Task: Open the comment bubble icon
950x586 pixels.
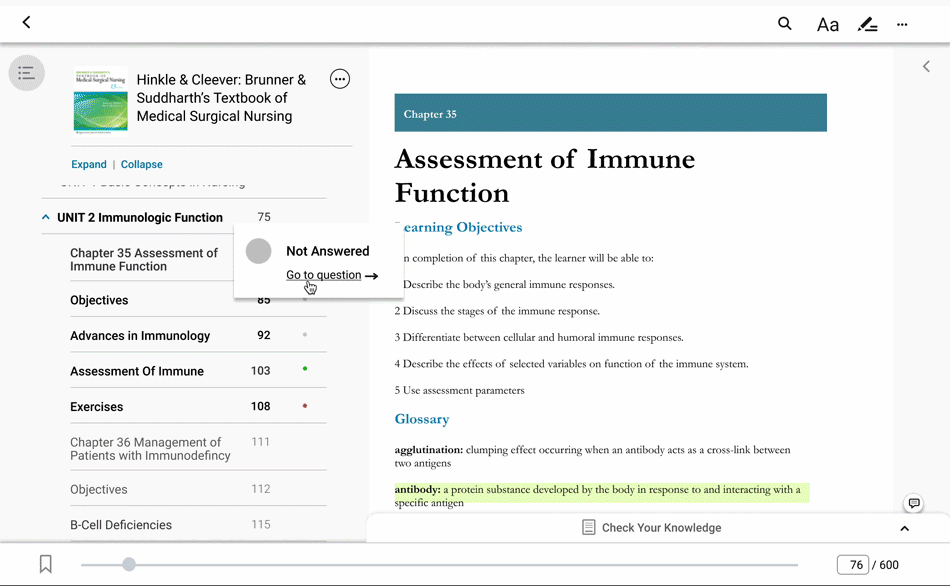Action: 914,503
